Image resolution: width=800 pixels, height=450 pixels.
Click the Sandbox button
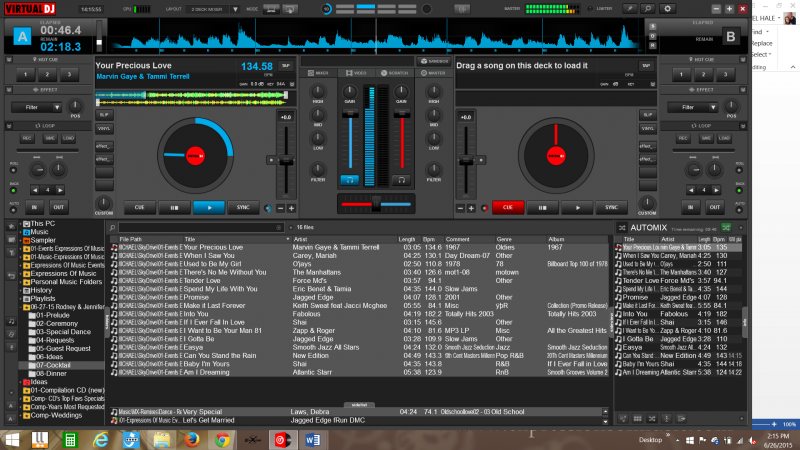pos(434,61)
